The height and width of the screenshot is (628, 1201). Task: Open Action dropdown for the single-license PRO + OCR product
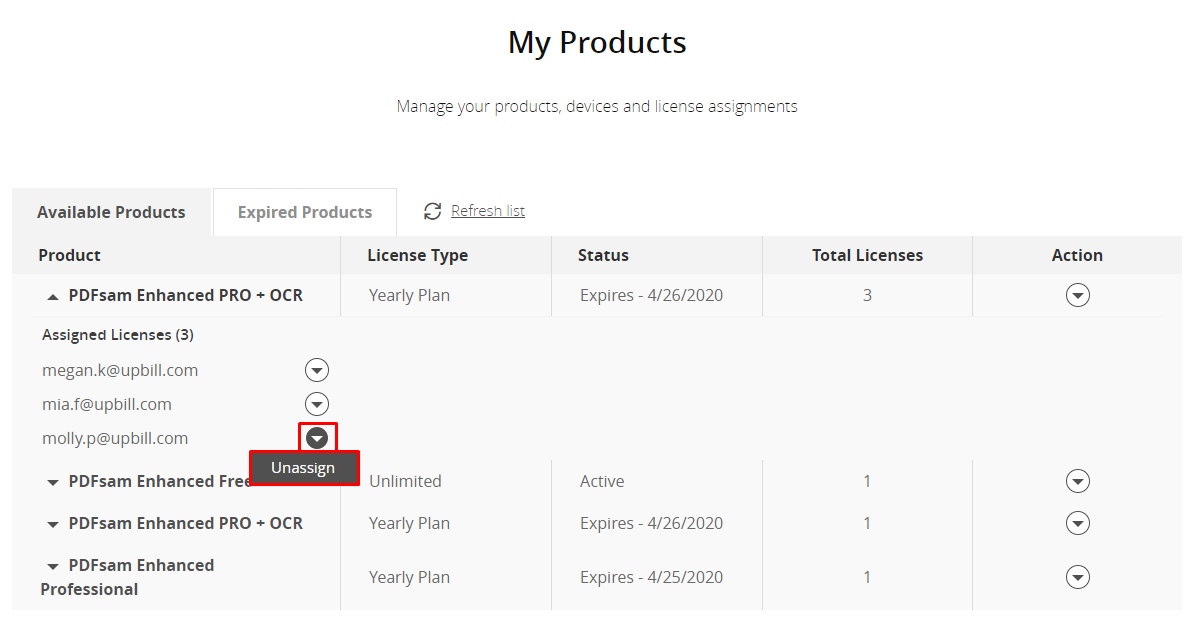click(1077, 523)
